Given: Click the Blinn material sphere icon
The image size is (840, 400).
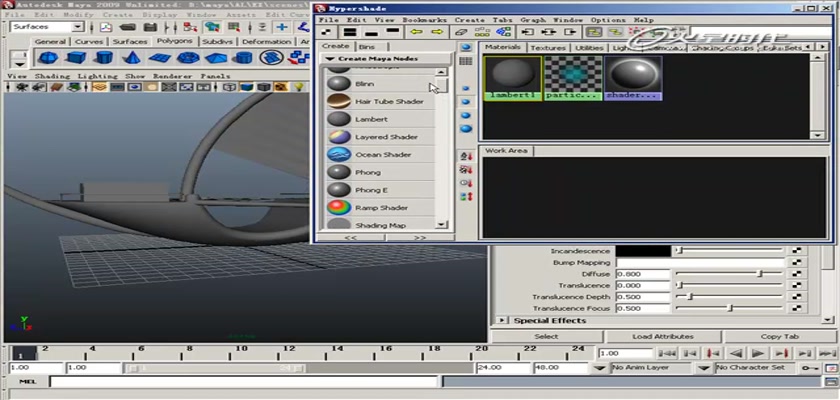Looking at the screenshot, I should tap(339, 84).
